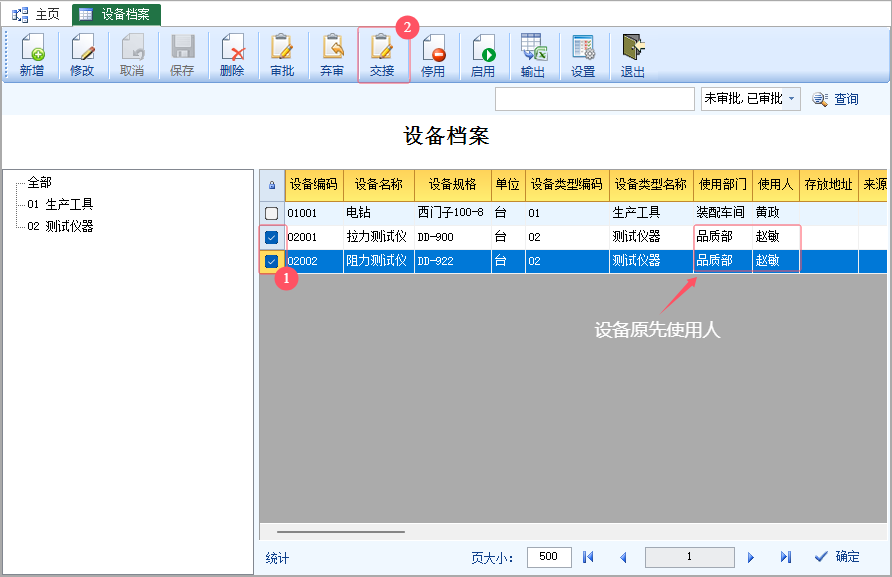Check the box for row 01001
892x577 pixels.
pyautogui.click(x=271, y=213)
